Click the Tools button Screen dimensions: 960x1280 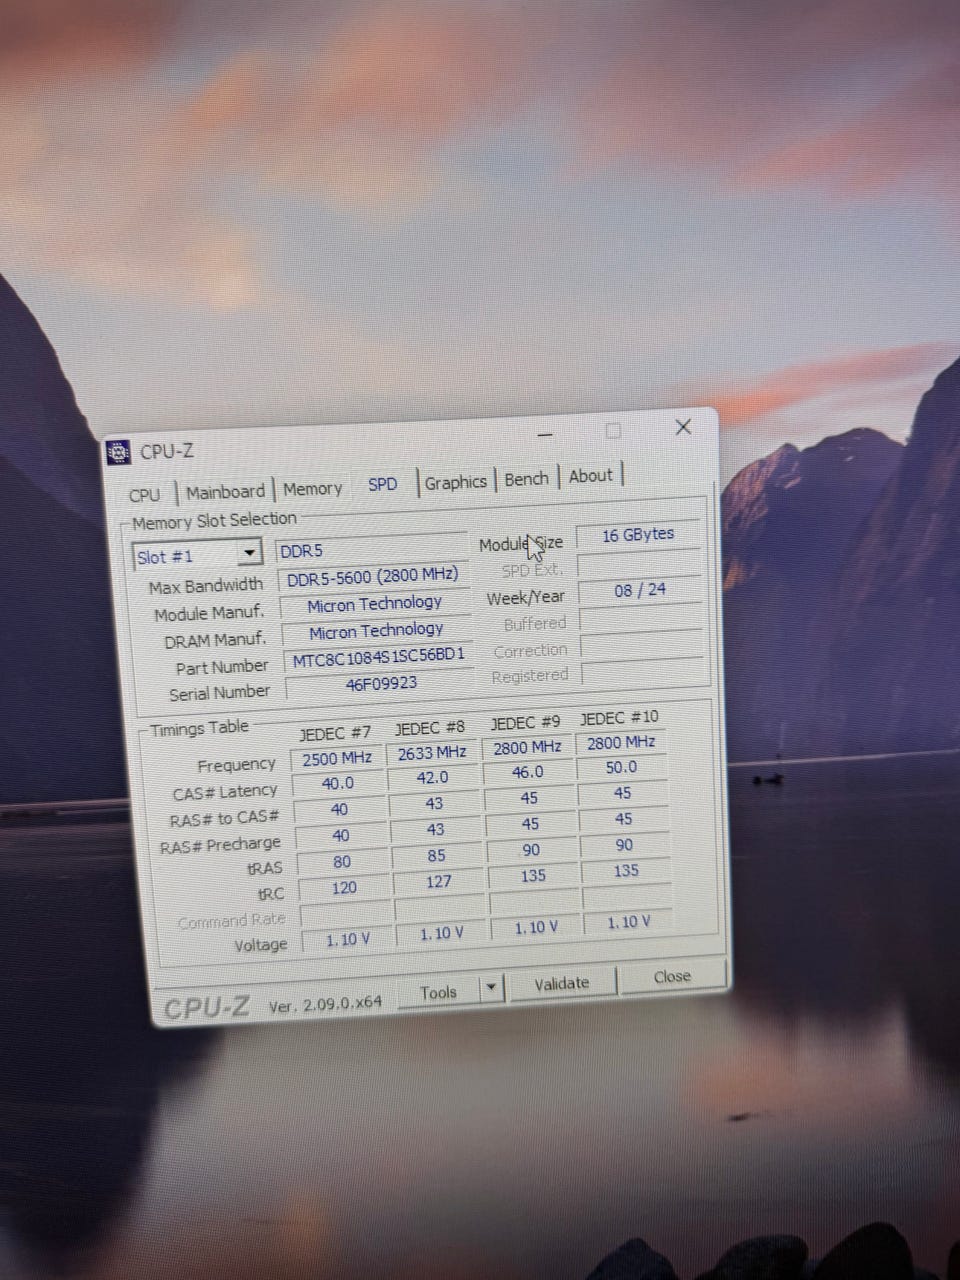coord(439,992)
